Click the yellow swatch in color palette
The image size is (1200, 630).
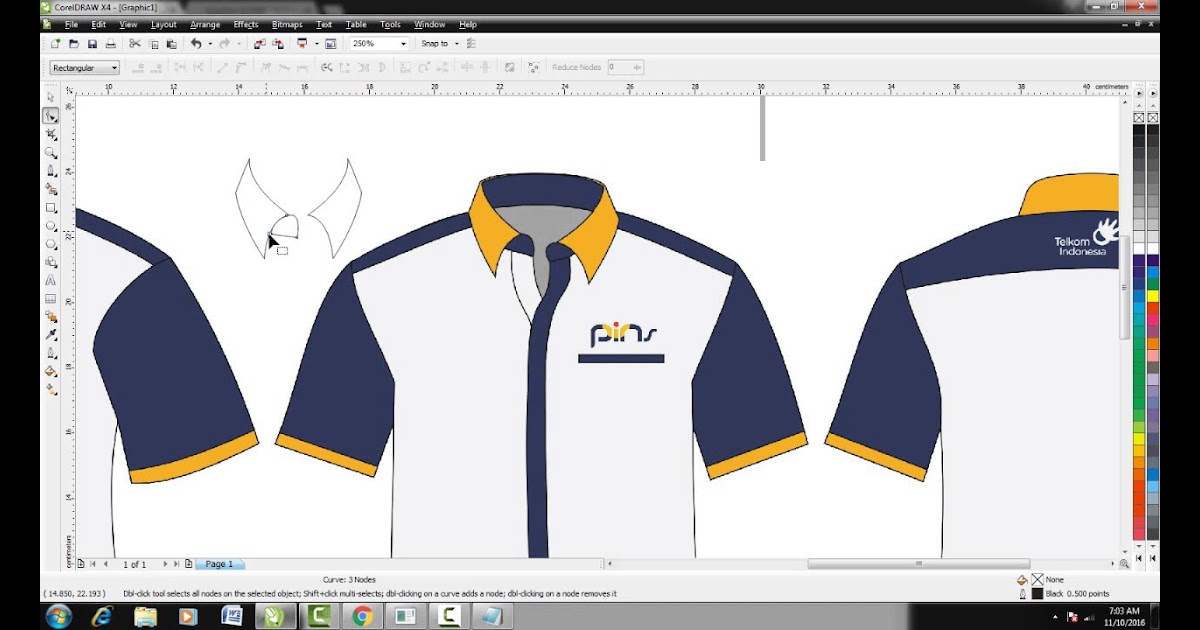tap(1152, 296)
